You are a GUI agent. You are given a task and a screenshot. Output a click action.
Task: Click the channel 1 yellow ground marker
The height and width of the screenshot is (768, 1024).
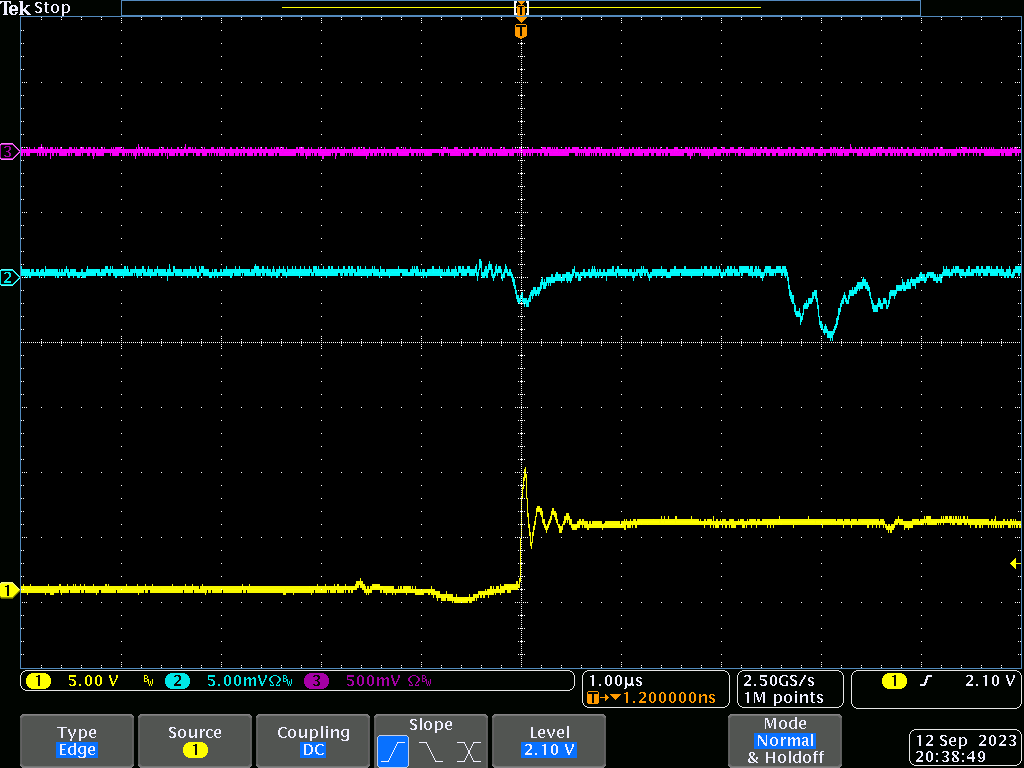pos(9,590)
